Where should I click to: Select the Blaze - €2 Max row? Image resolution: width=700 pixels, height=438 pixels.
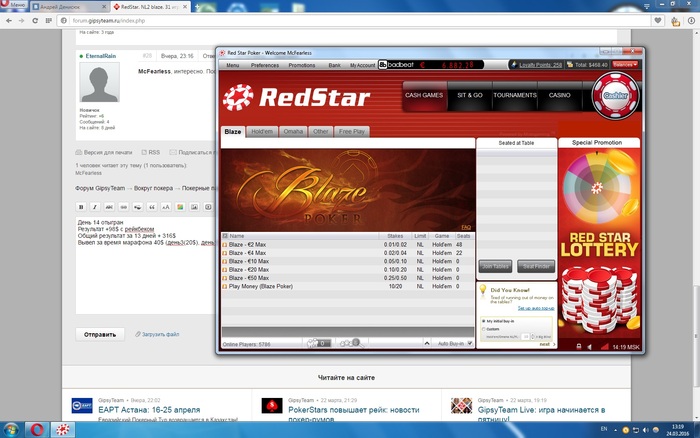pos(348,245)
